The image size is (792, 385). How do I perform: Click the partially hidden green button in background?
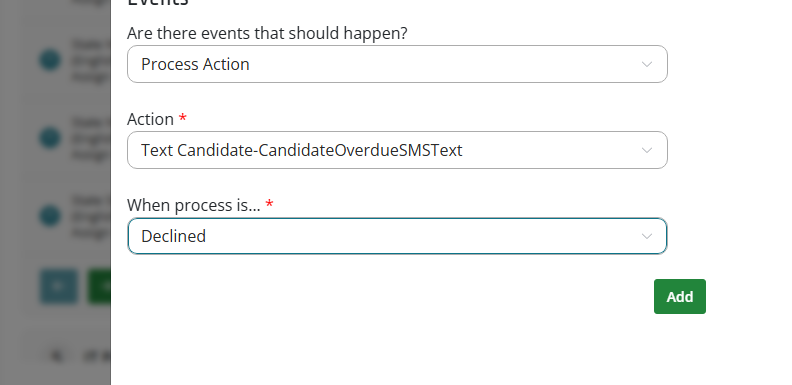pos(100,286)
